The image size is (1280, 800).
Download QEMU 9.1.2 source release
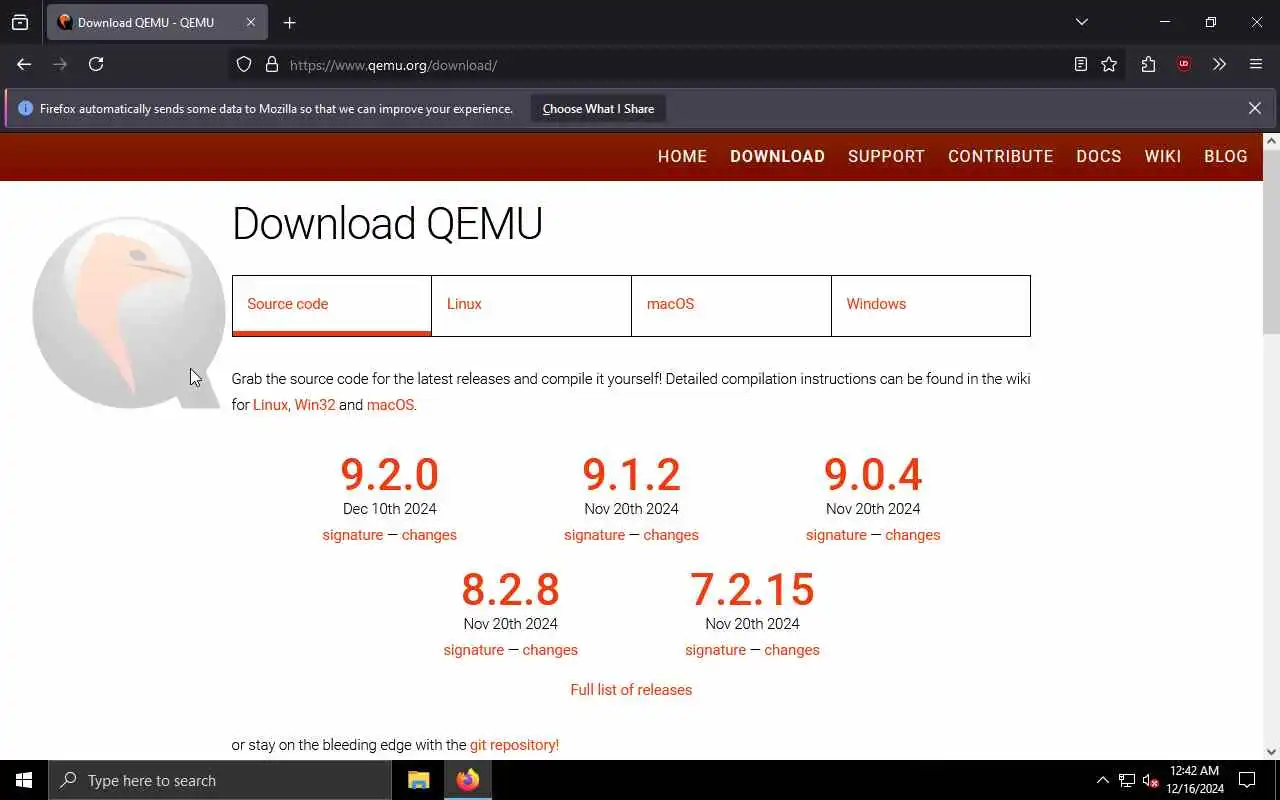pos(631,474)
